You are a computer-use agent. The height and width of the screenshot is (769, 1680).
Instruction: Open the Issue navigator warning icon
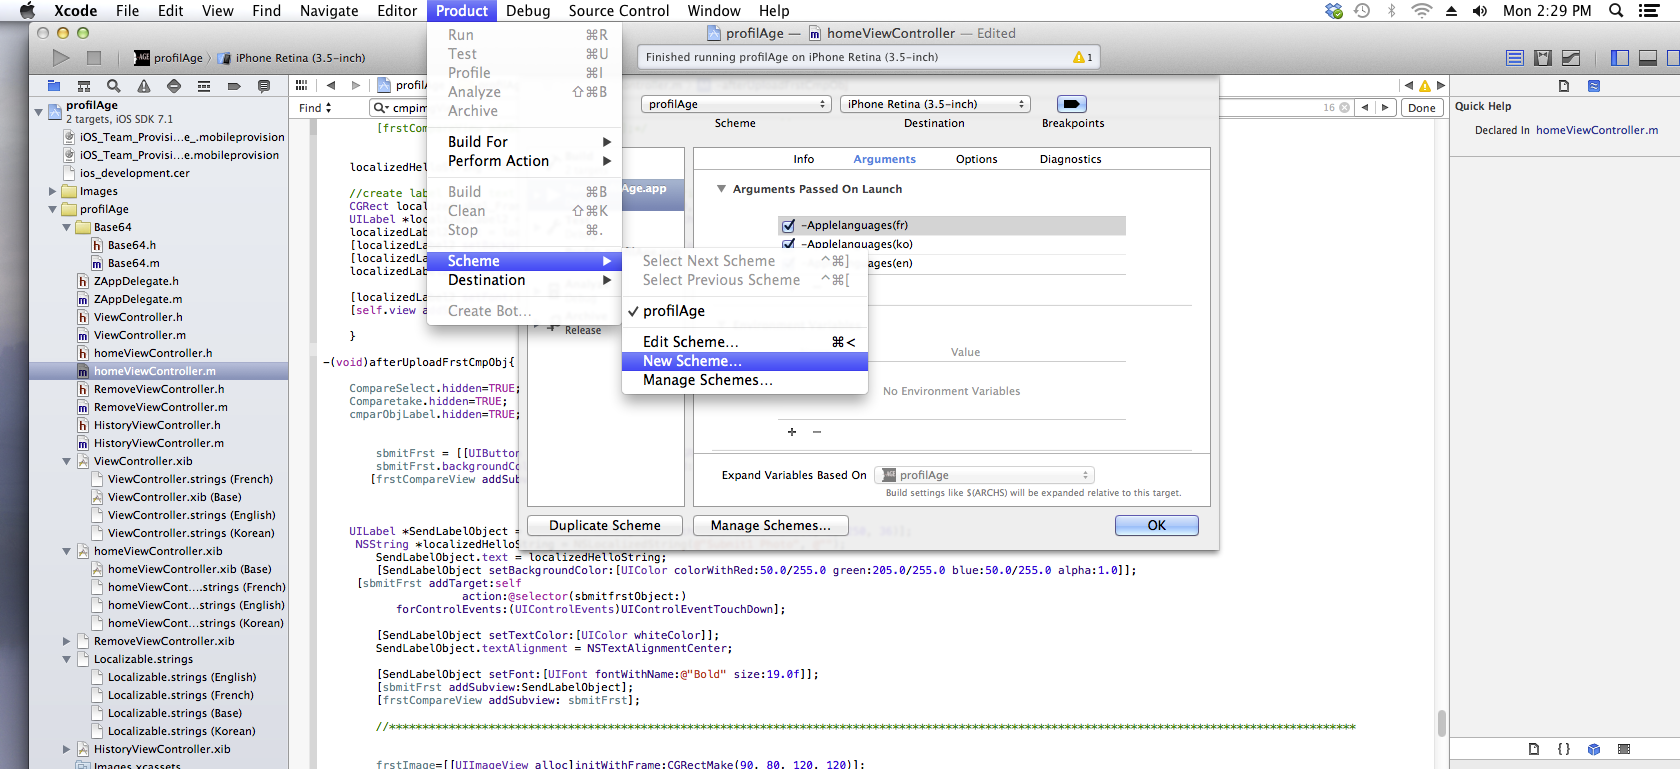click(144, 86)
